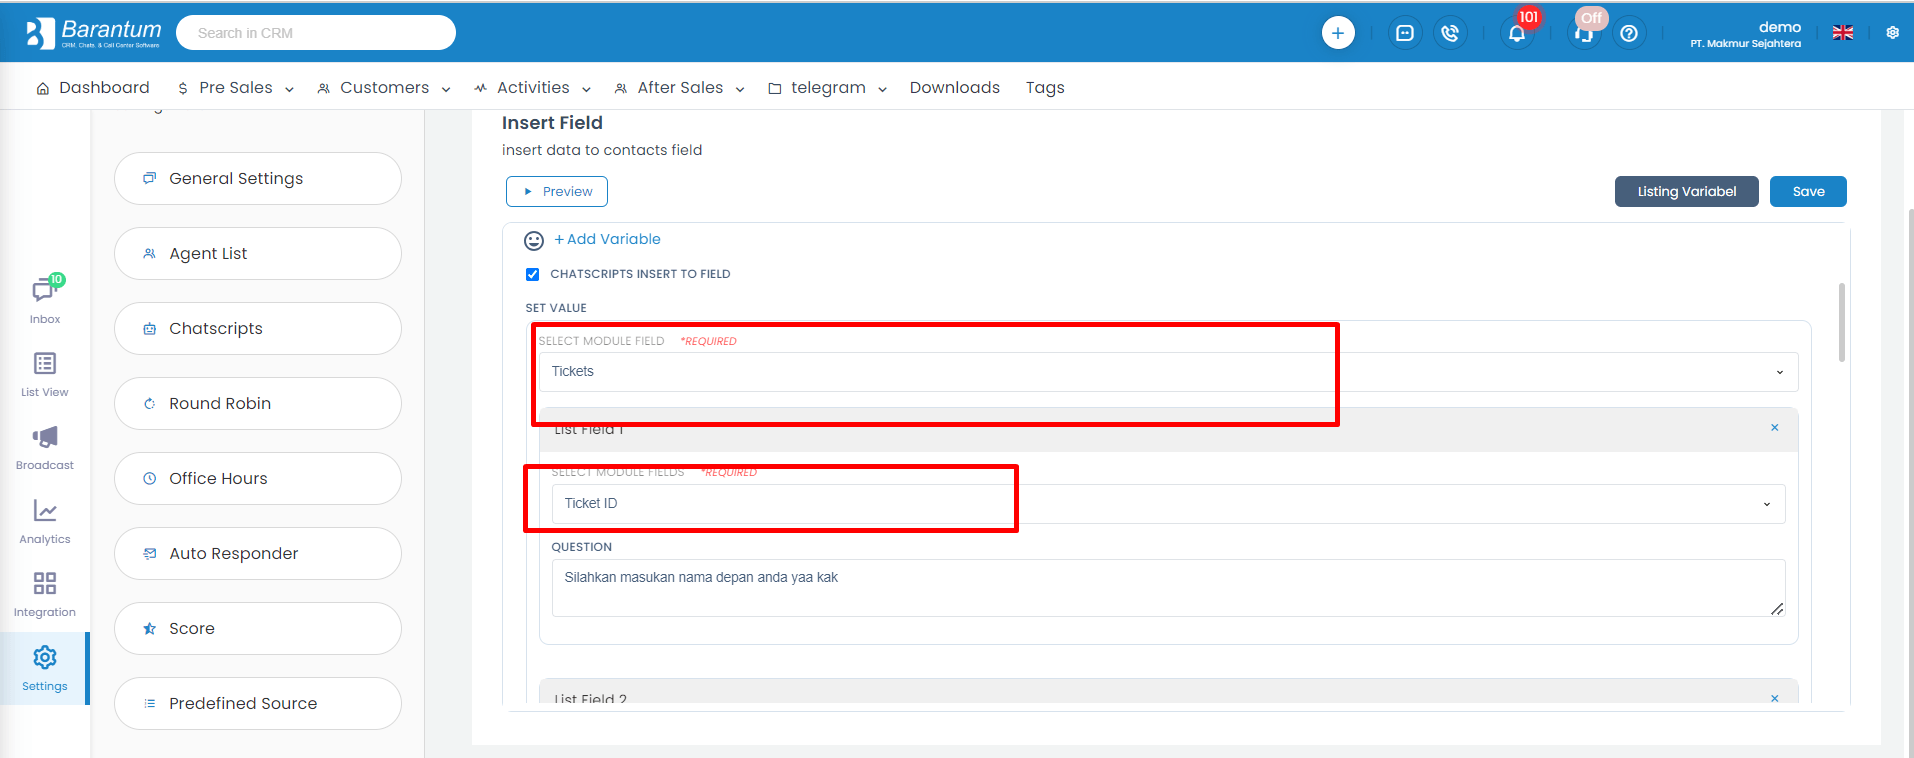Click the List Field 1 header
The image size is (1914, 758).
tap(1168, 430)
